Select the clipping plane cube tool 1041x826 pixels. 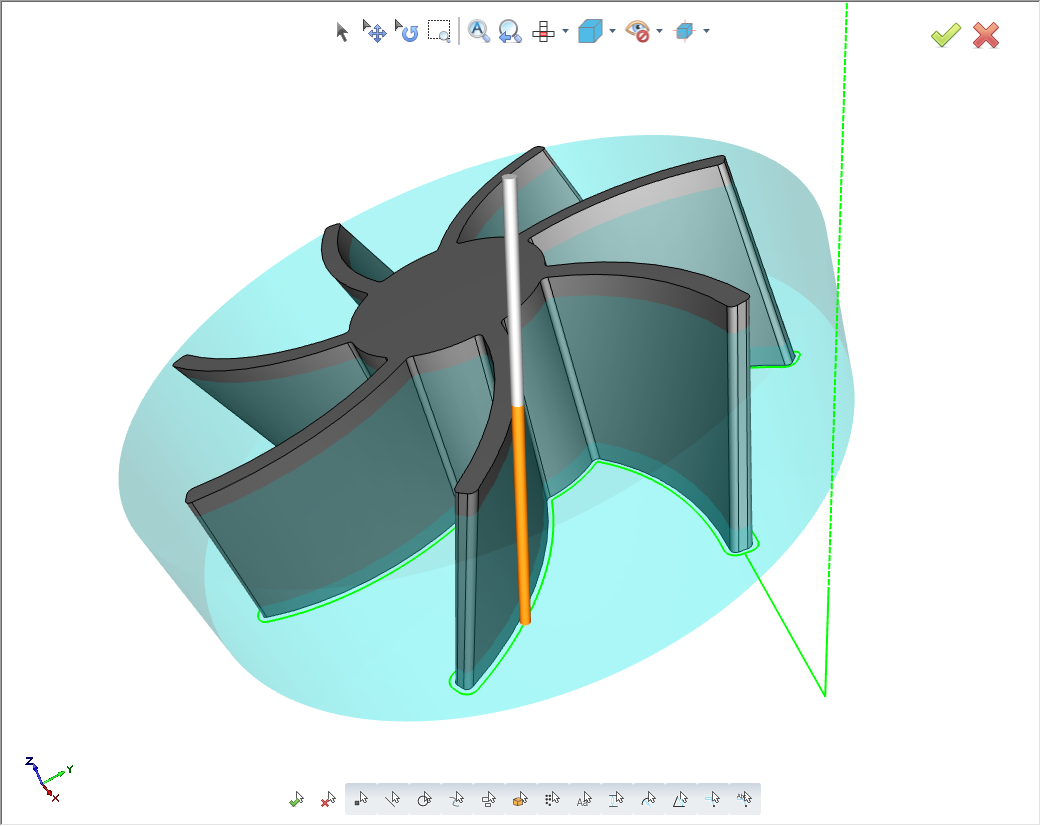point(687,31)
